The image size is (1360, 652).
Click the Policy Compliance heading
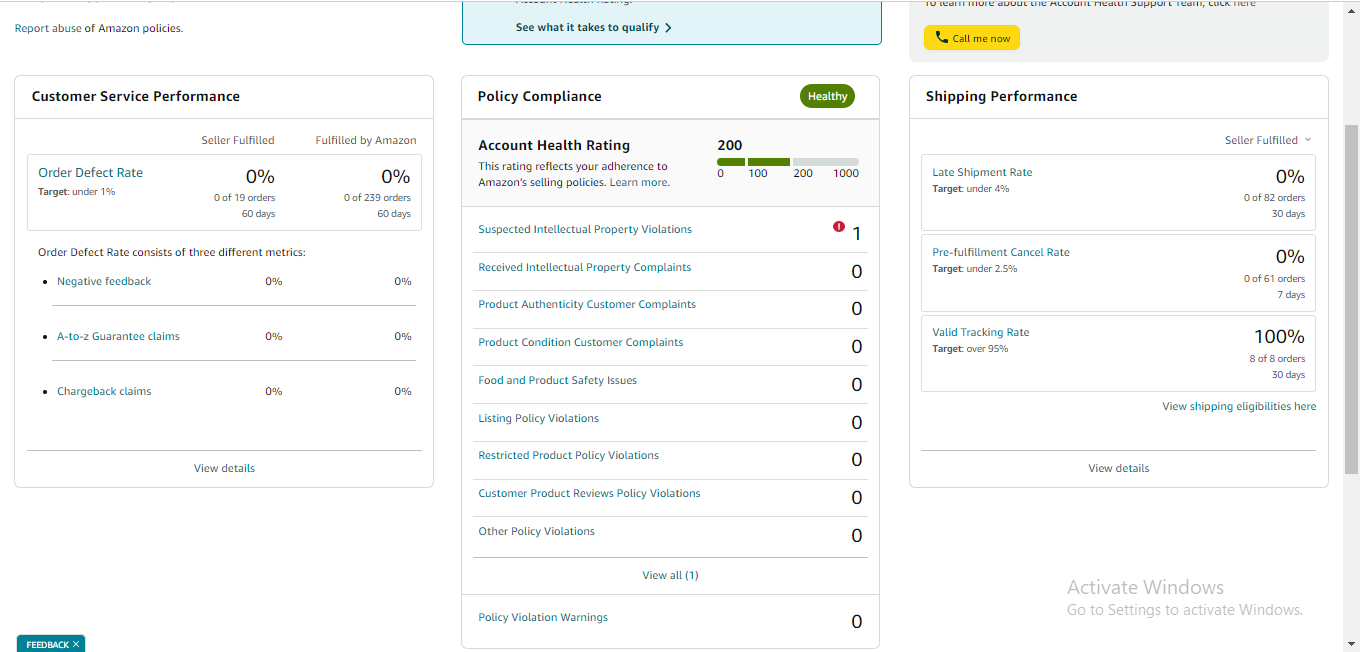(x=539, y=96)
